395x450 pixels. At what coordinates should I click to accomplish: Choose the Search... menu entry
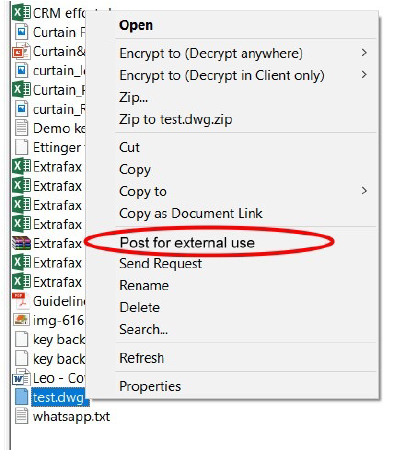point(144,330)
